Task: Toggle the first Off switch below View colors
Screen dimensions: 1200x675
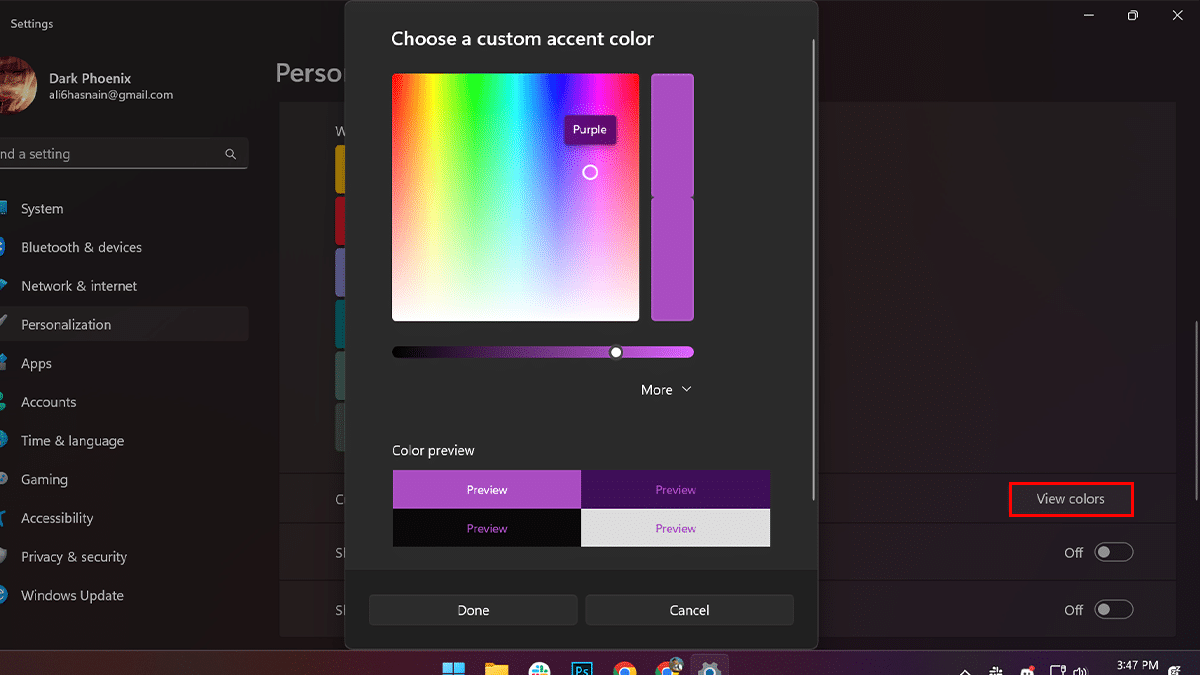Action: point(1113,553)
